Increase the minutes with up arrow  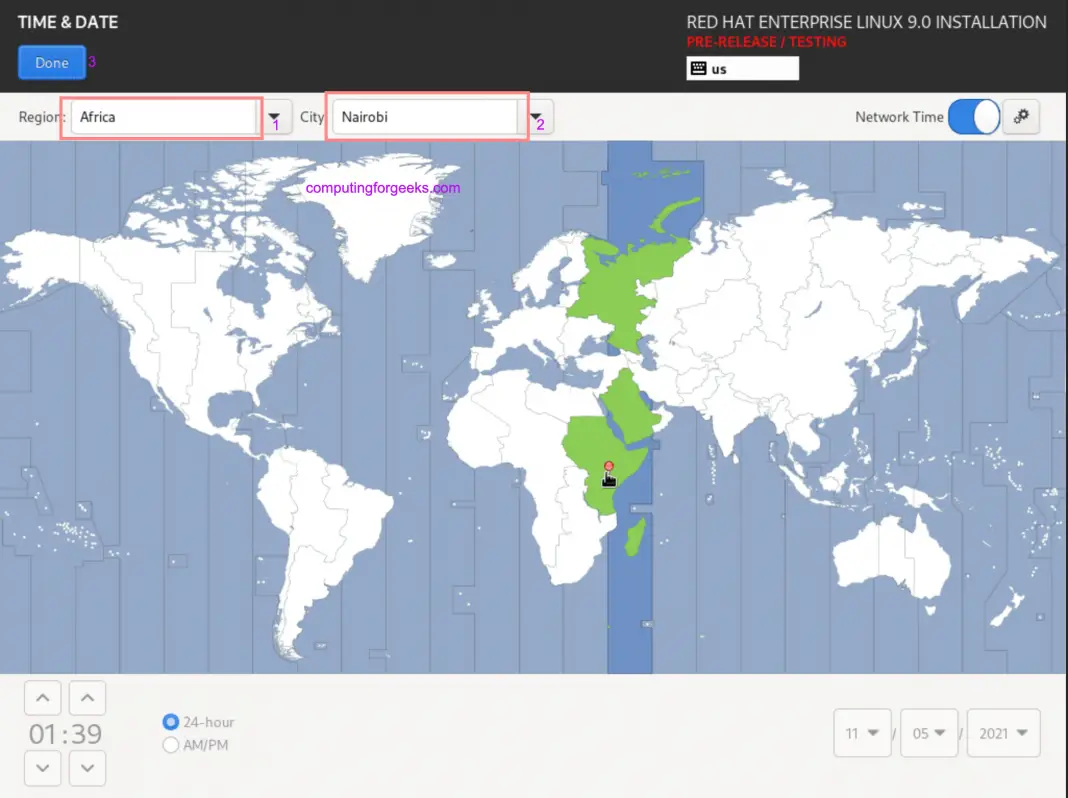[87, 698]
